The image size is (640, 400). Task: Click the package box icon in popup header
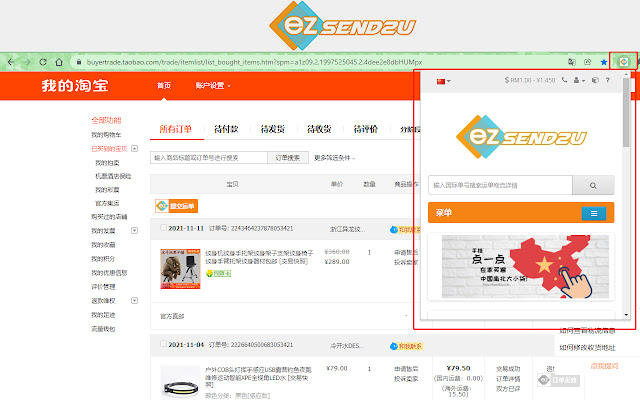595,80
